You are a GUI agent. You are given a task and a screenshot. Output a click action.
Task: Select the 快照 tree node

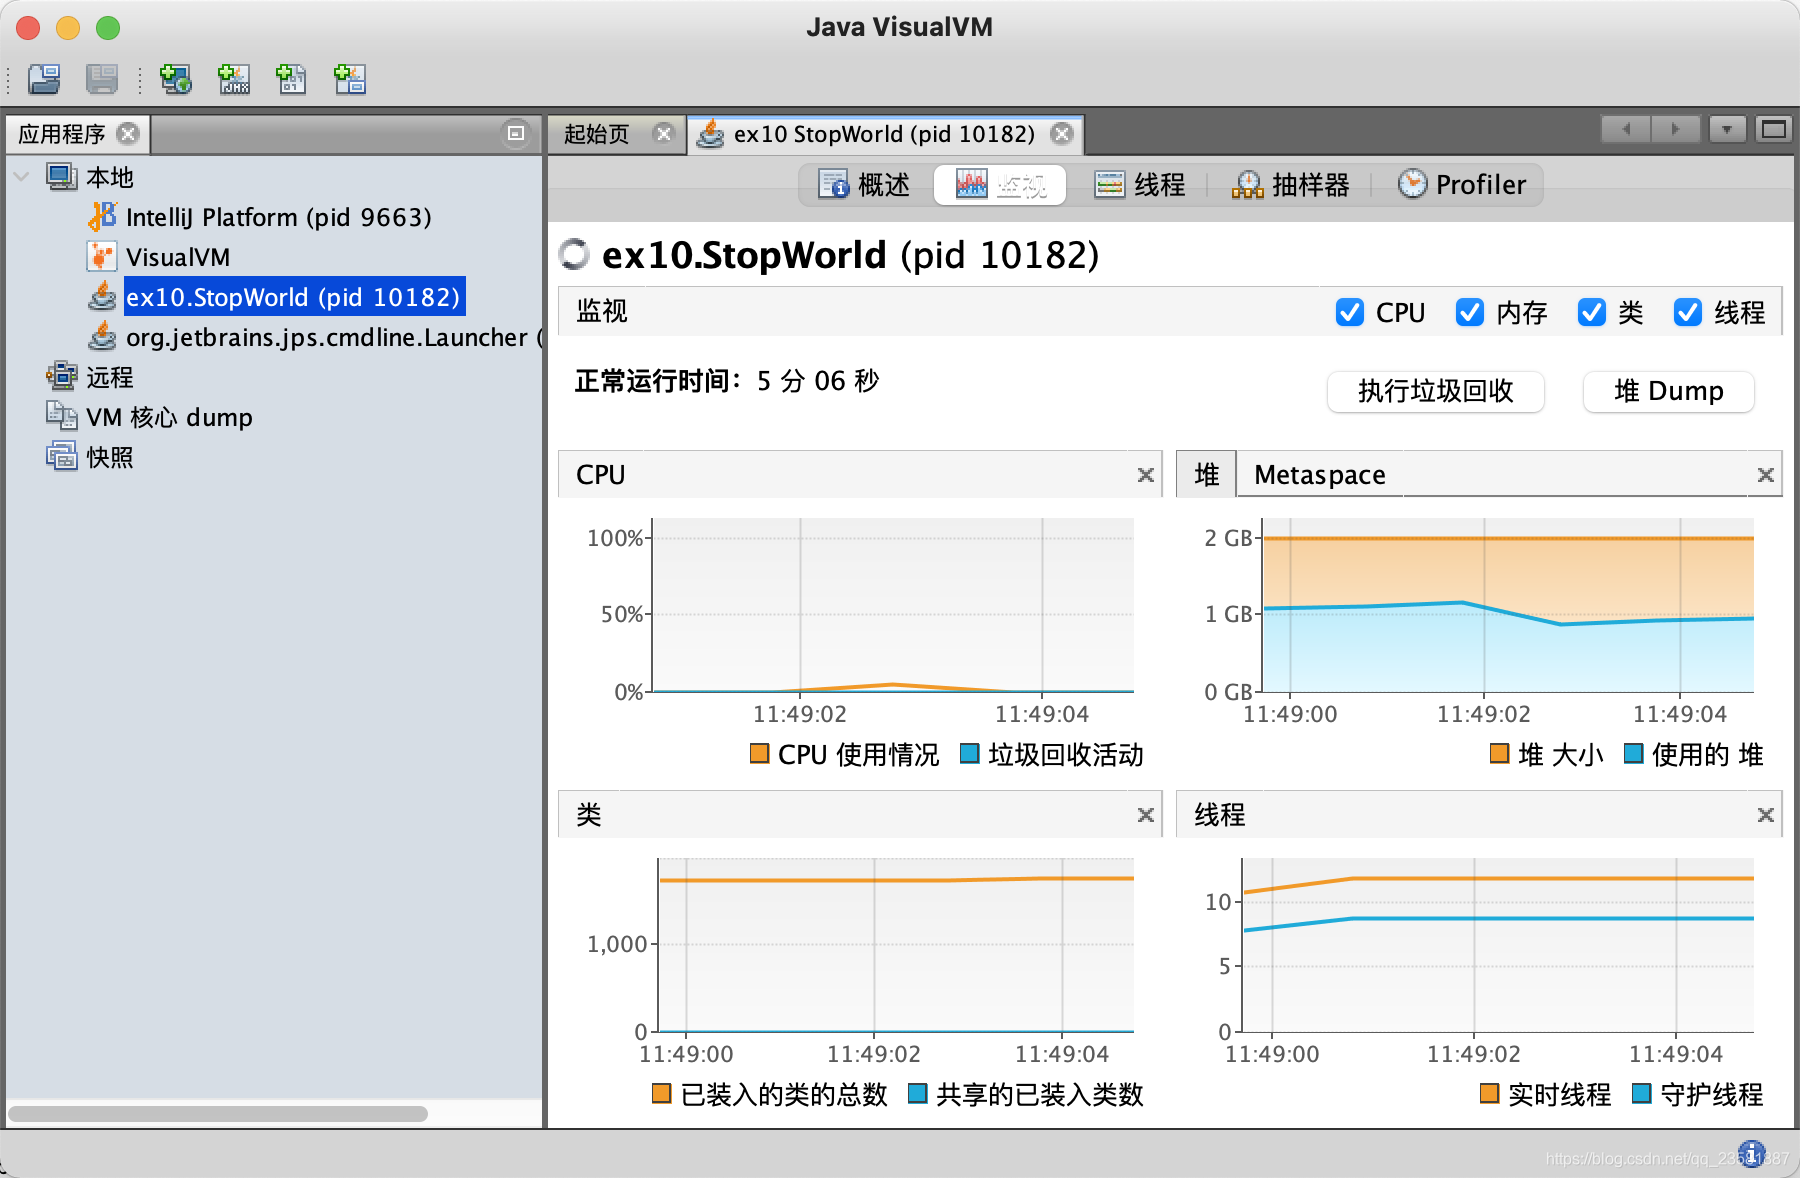coord(110,457)
